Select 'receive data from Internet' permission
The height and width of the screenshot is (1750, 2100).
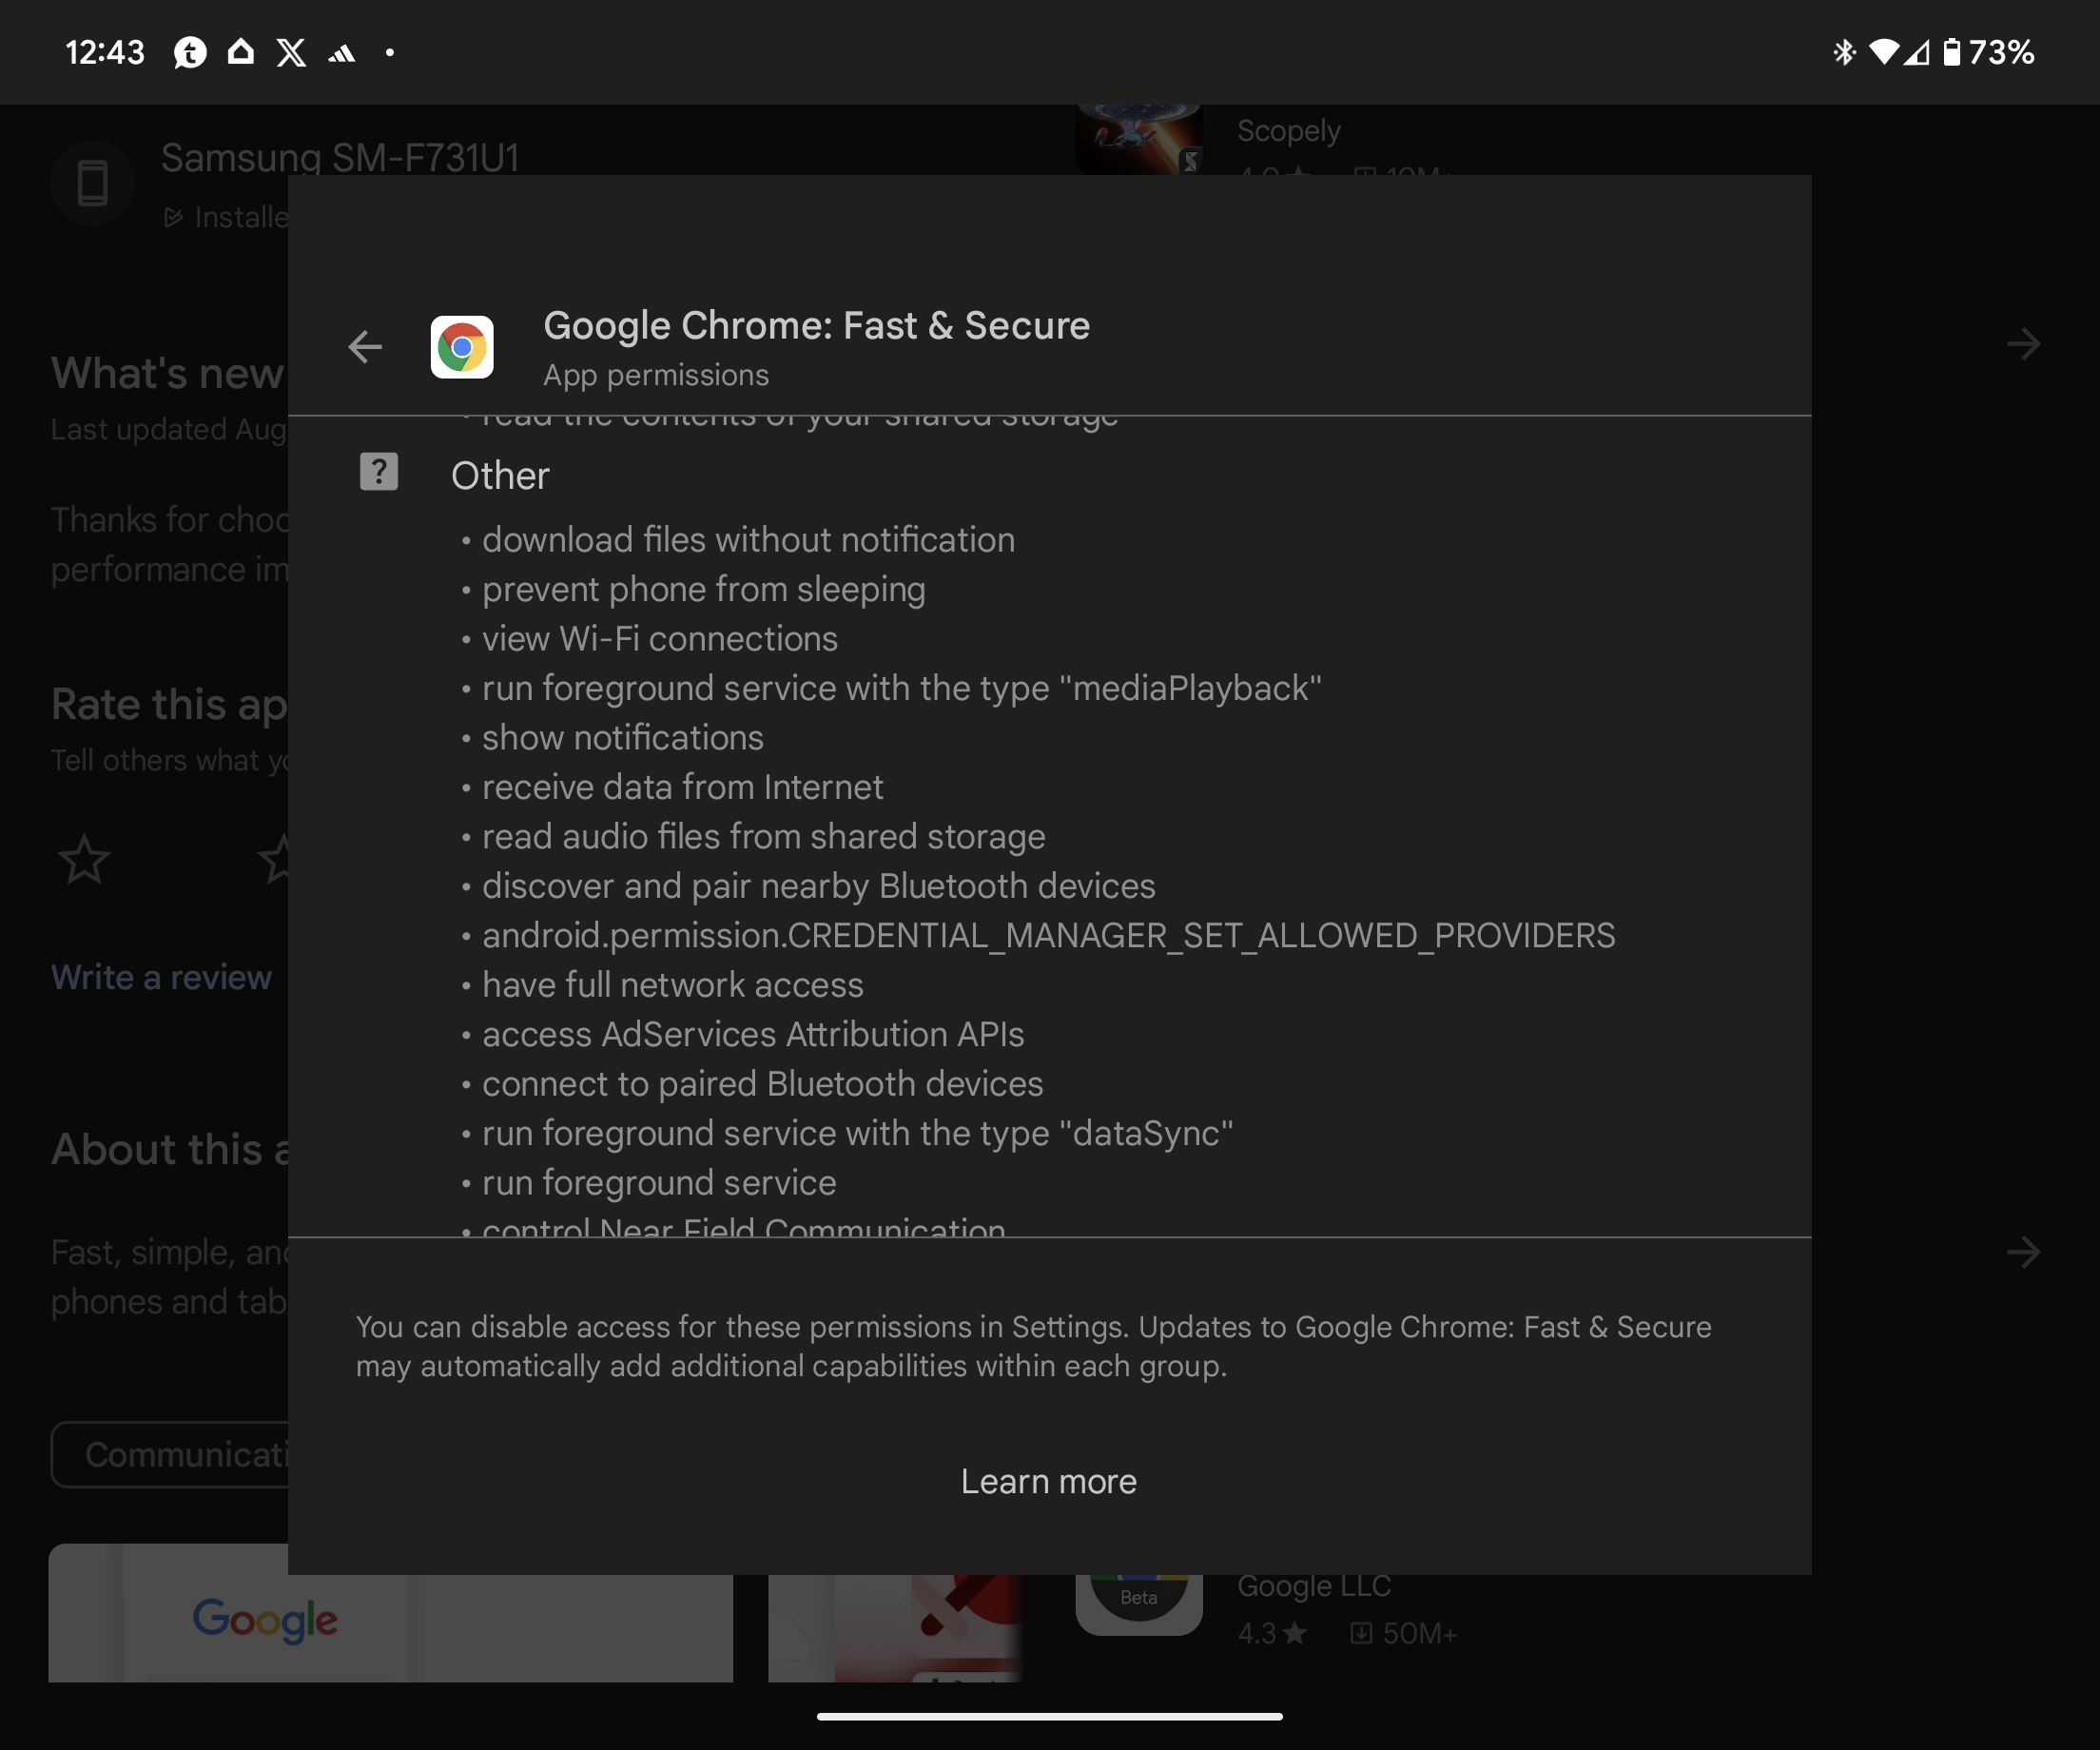[x=683, y=787]
